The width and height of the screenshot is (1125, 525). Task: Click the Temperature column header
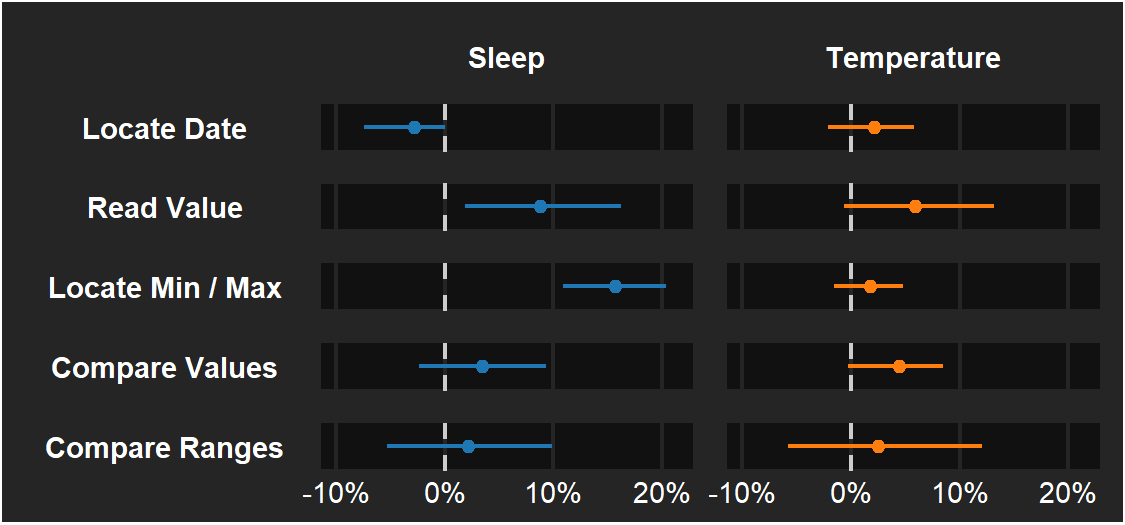pos(913,59)
